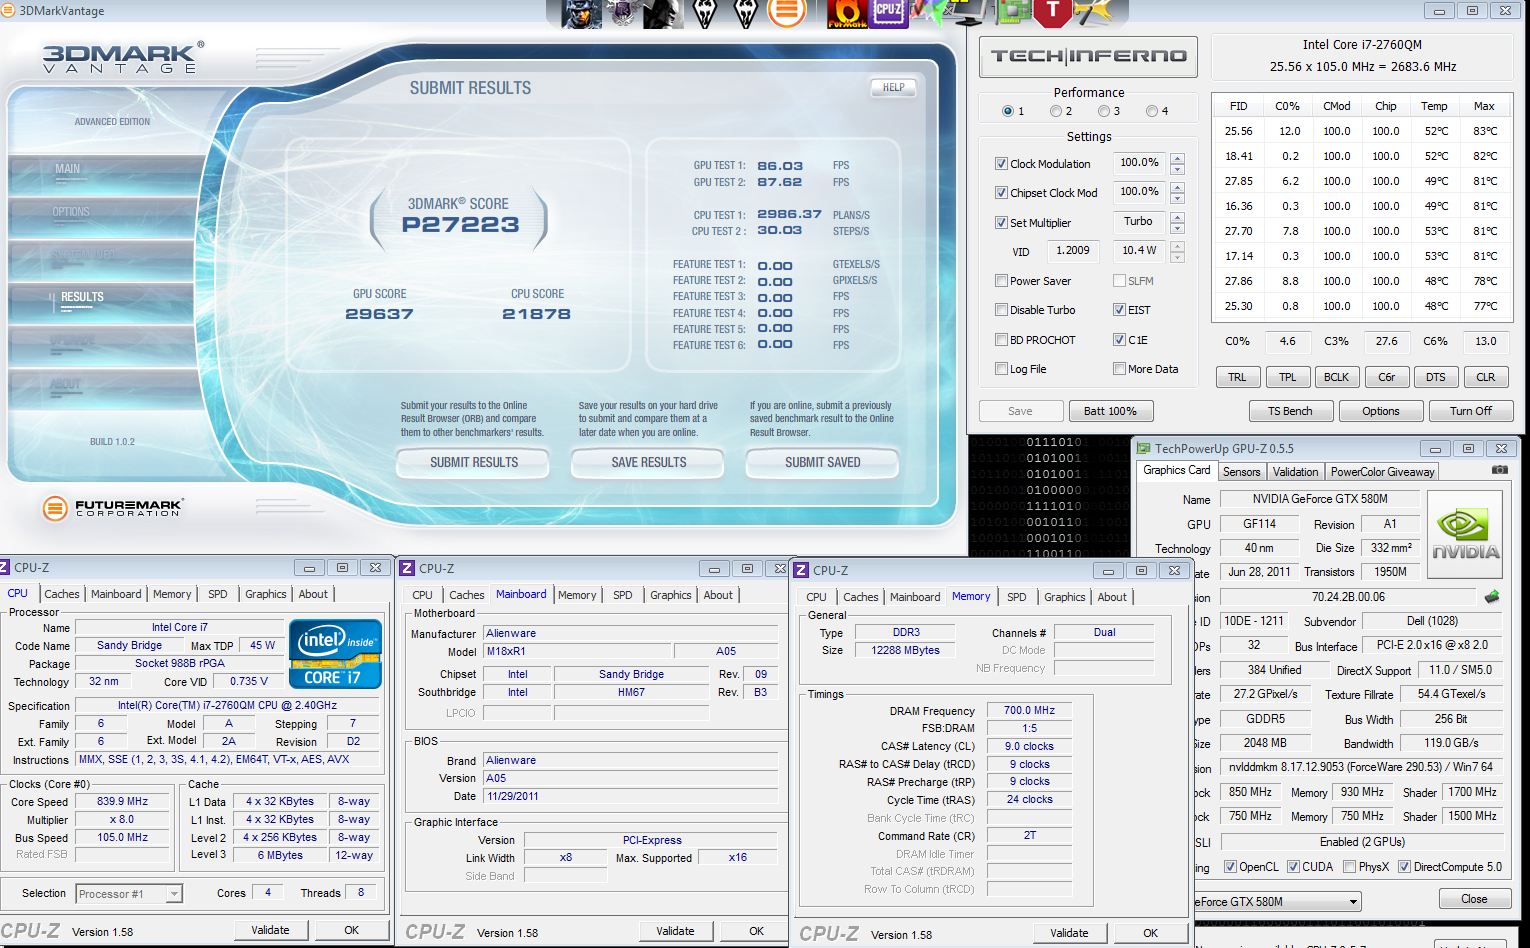Select the OPTIONS item in 3DMark sidebar
The height and width of the screenshot is (948, 1530).
click(71, 212)
